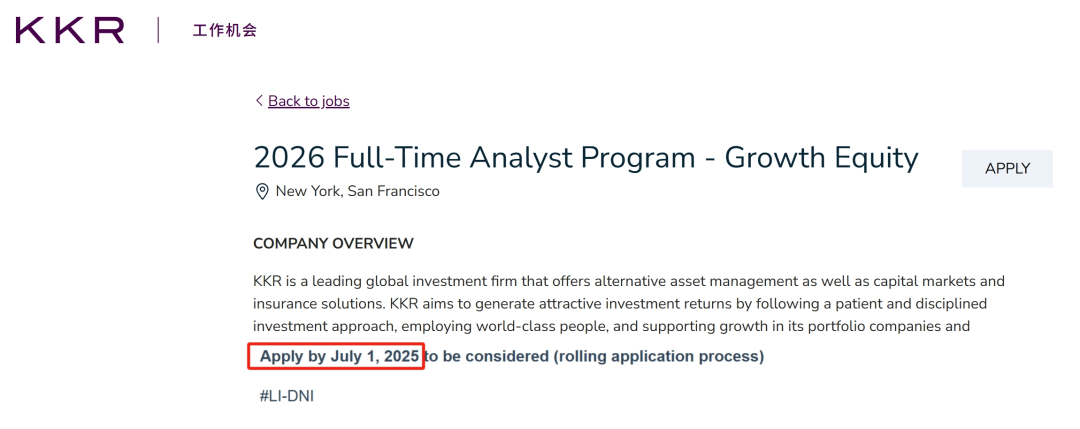Go back via Back to jobs link
Image resolution: width=1080 pixels, height=429 pixels.
pos(309,101)
